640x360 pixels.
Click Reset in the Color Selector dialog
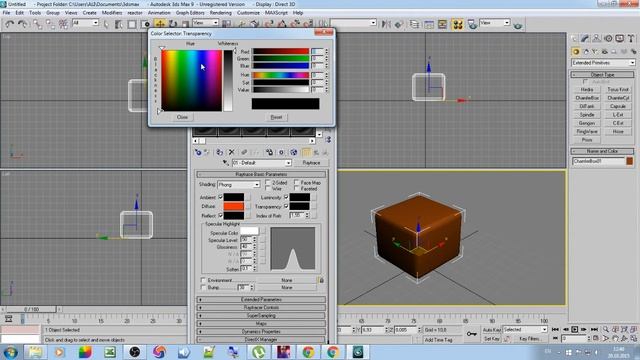pyautogui.click(x=276, y=117)
